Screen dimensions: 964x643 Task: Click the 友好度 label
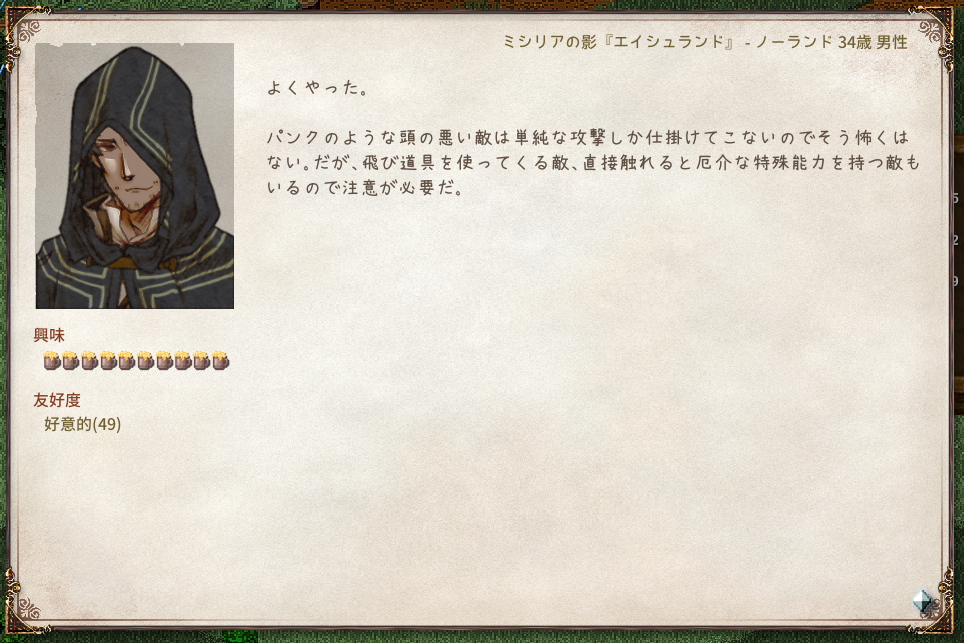(57, 400)
